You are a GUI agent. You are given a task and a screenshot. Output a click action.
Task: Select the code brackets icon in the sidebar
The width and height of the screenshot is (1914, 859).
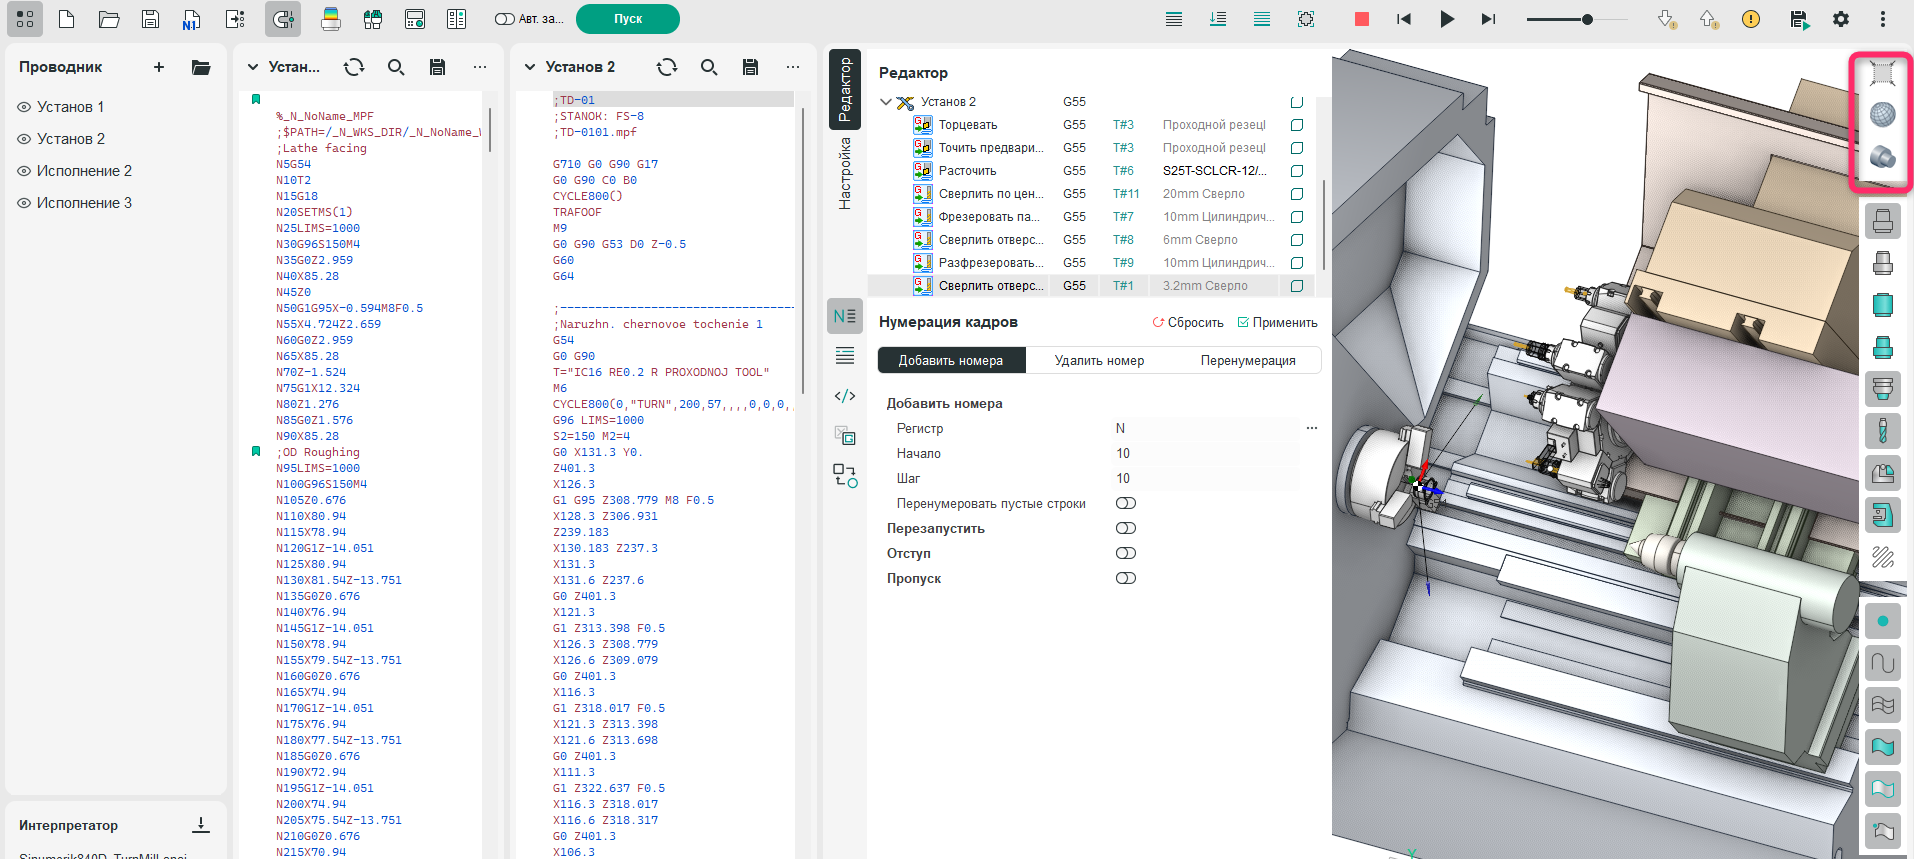coord(845,396)
